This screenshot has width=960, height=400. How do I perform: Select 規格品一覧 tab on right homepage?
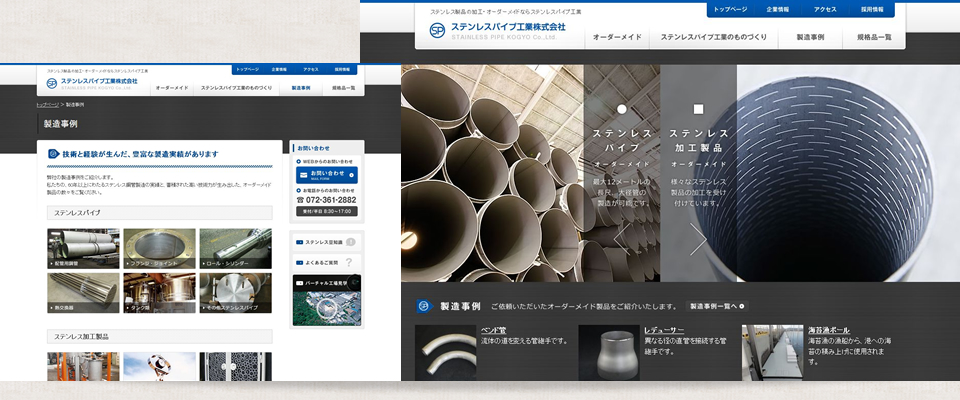(x=874, y=37)
